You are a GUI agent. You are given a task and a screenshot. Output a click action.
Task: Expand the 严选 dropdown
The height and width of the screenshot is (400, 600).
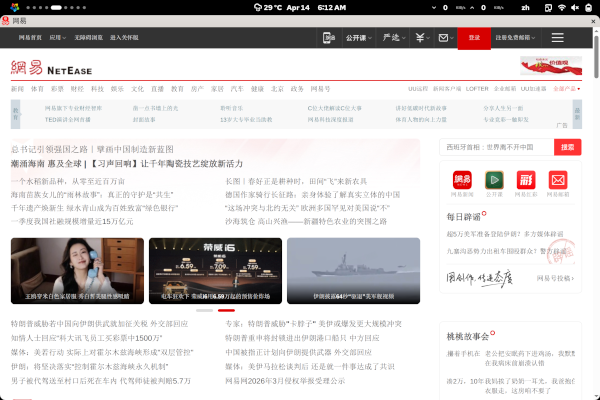point(394,38)
